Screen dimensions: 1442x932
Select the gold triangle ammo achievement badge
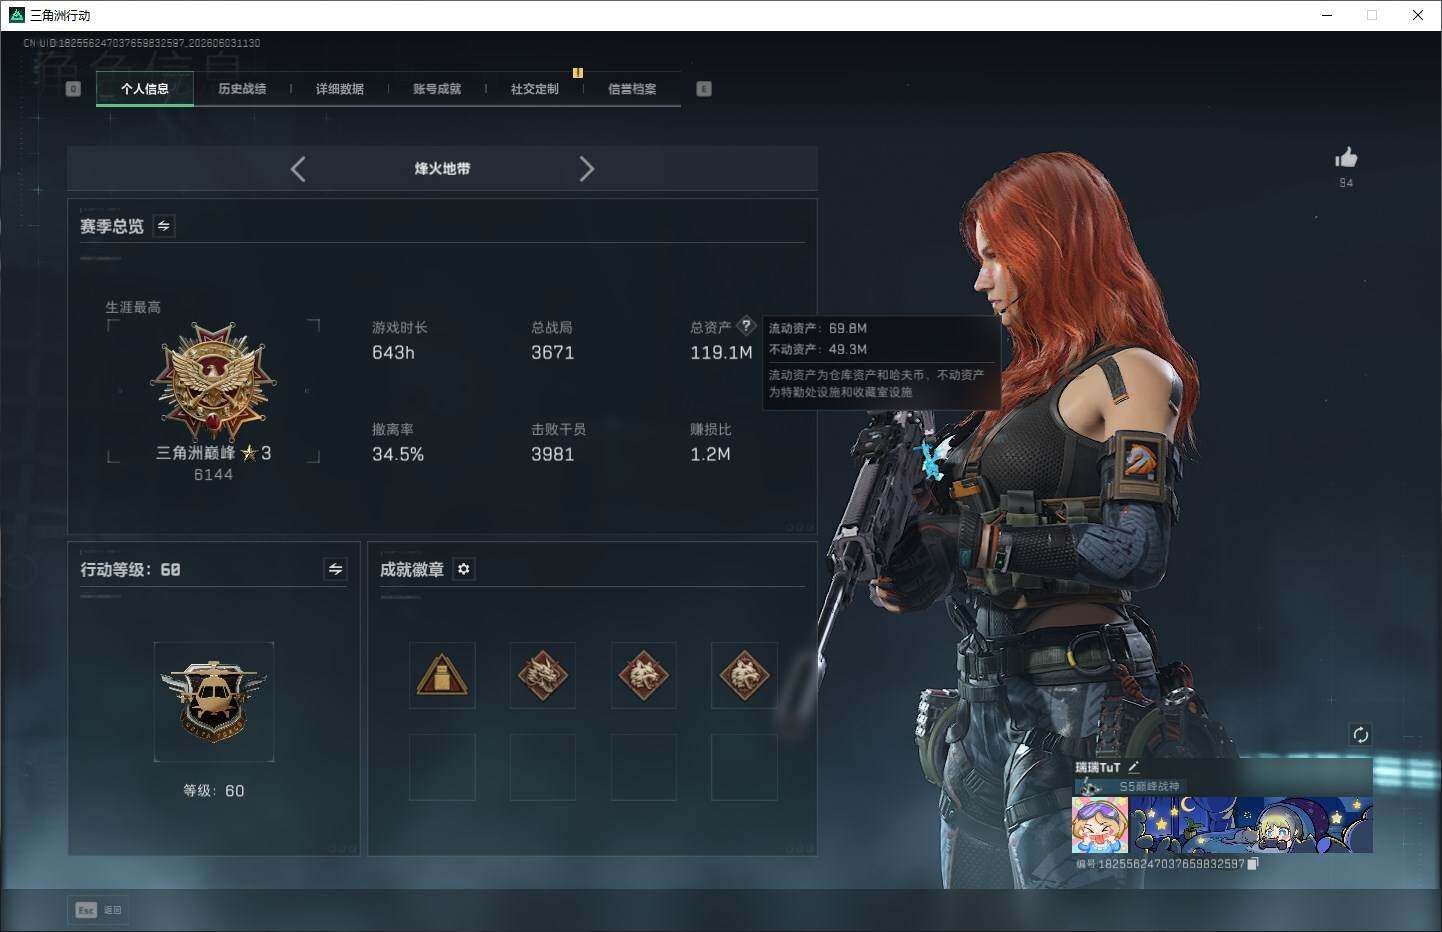coord(442,675)
